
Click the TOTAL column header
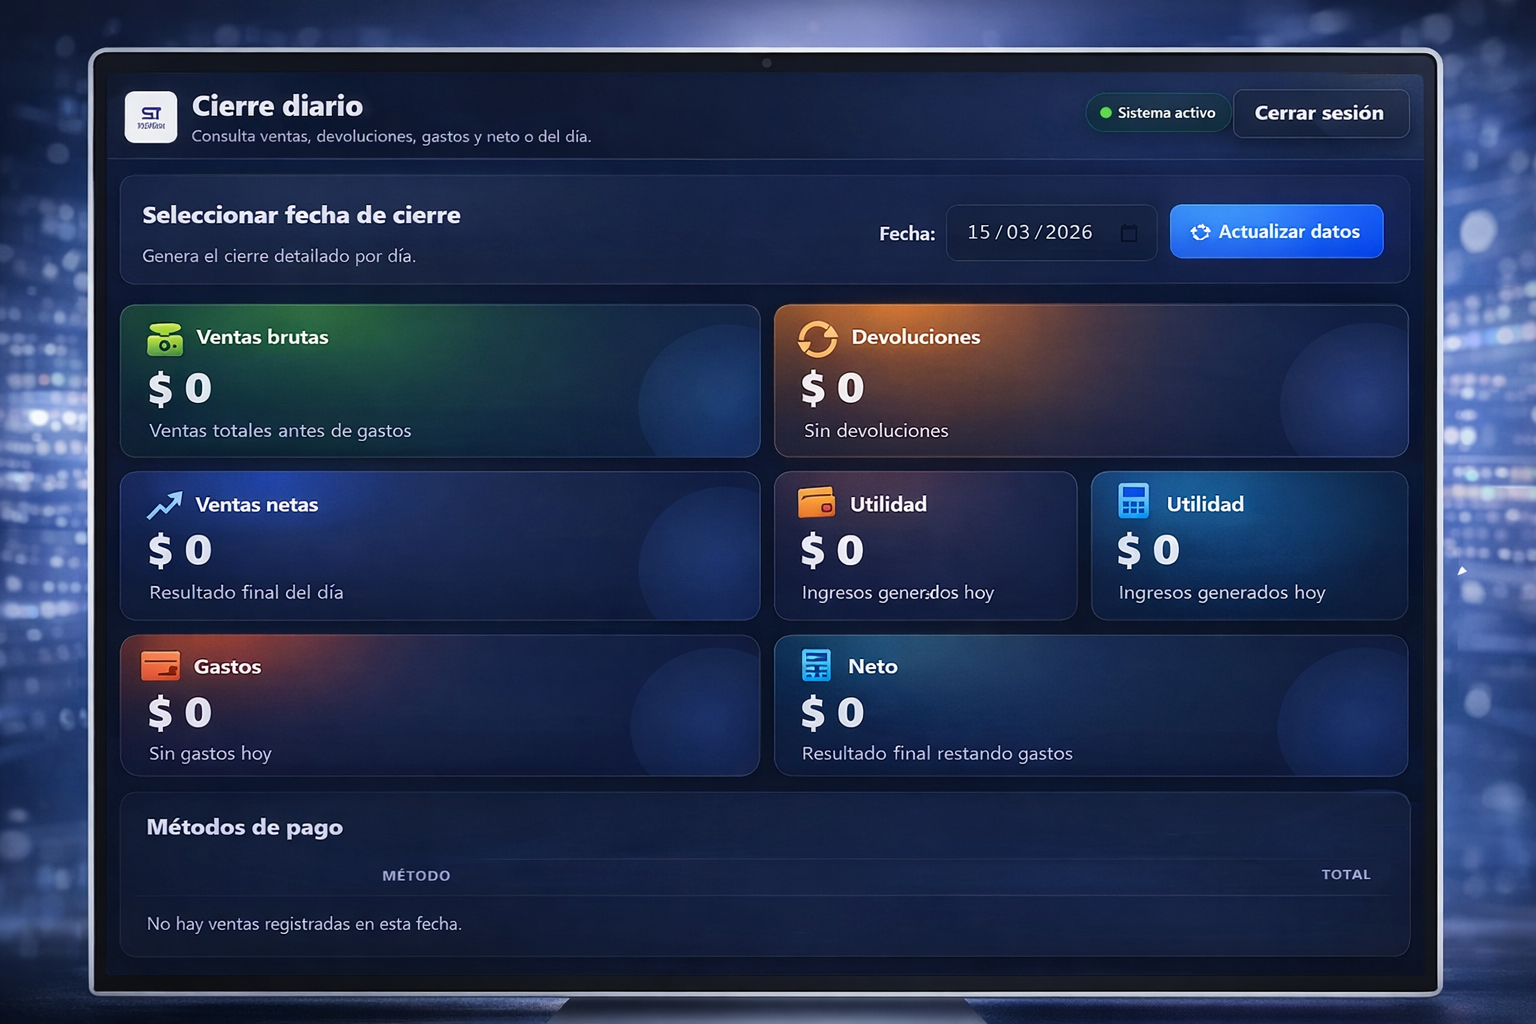point(1345,875)
